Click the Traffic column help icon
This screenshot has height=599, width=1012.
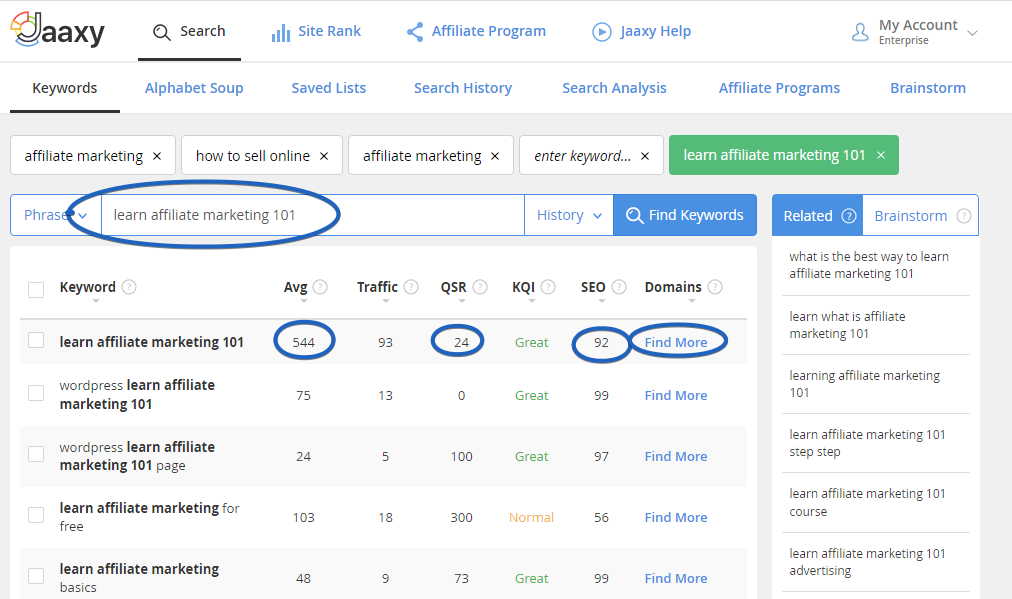(411, 287)
